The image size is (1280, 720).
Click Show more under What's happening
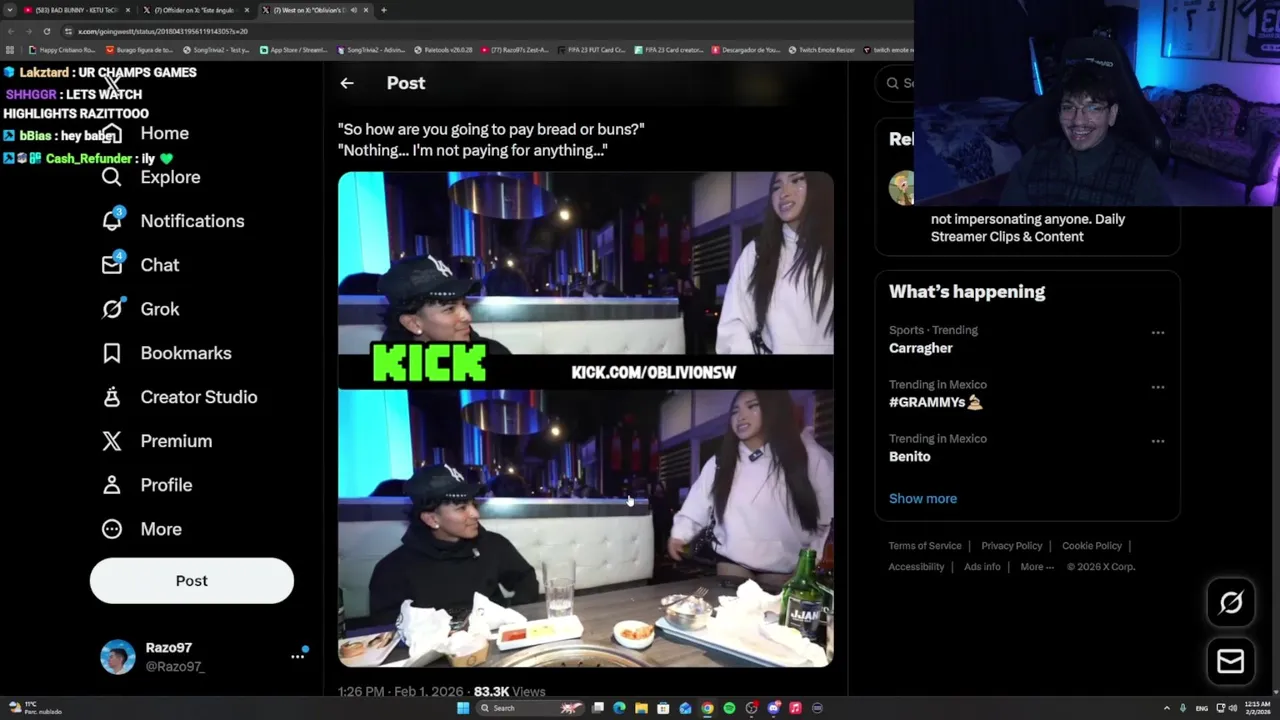coord(923,498)
